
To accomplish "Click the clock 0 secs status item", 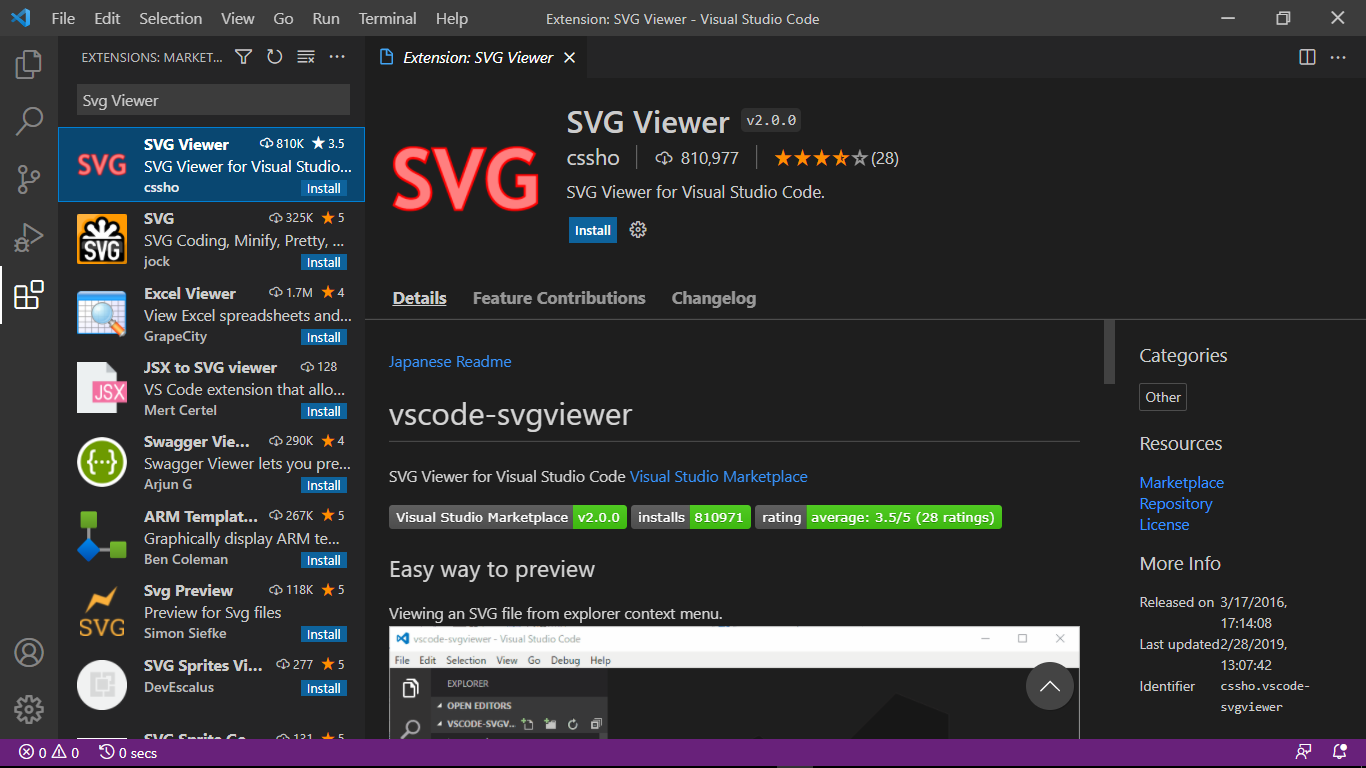I will 128,753.
